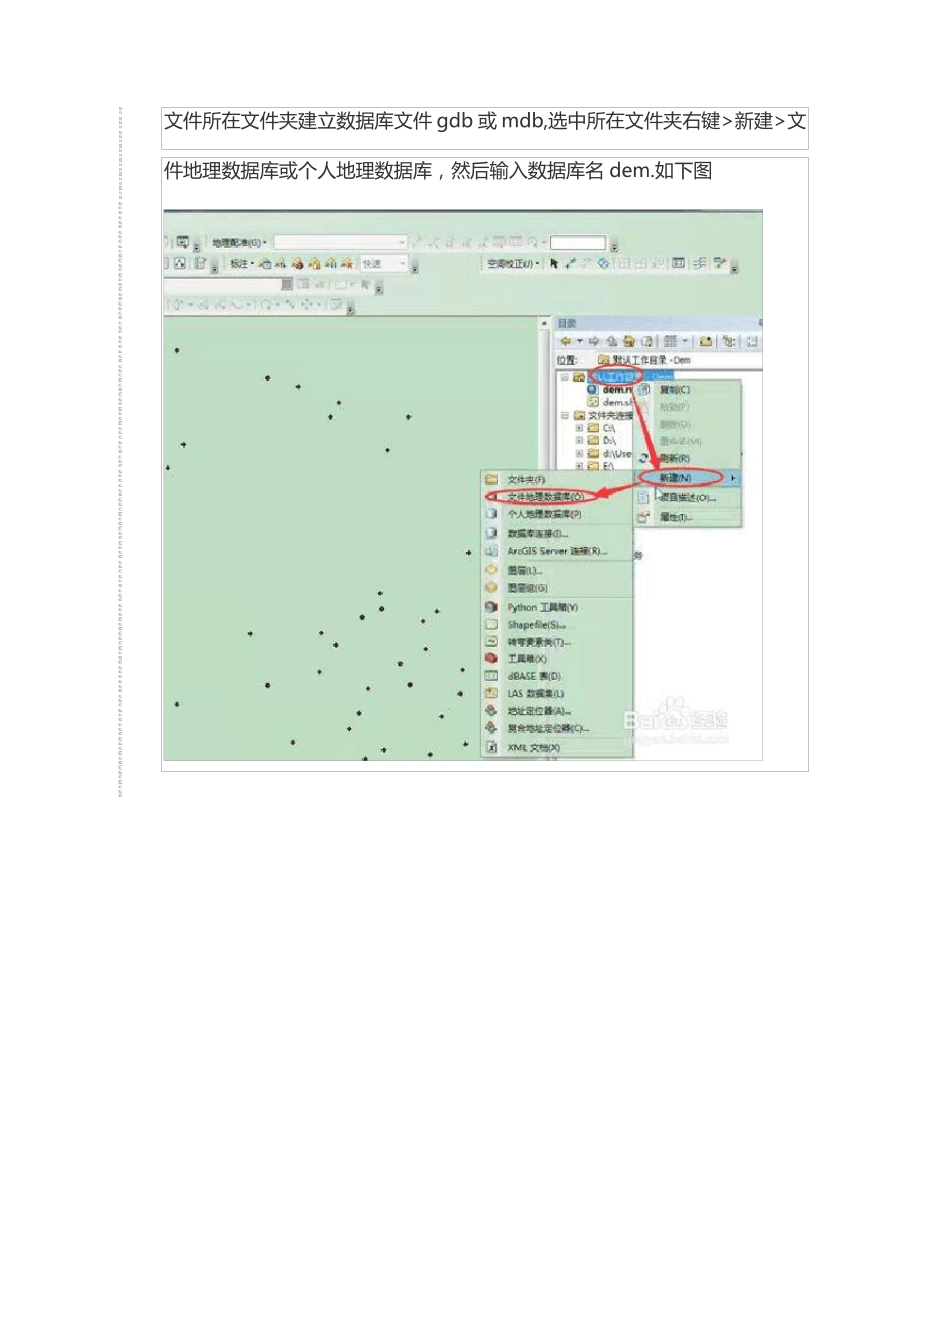
Task: Expand the D:\ folder connection
Action: tap(579, 440)
